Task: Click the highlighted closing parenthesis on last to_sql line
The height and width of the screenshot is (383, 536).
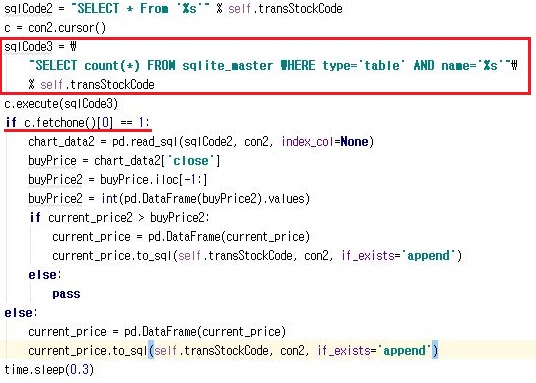Action: coord(435,351)
